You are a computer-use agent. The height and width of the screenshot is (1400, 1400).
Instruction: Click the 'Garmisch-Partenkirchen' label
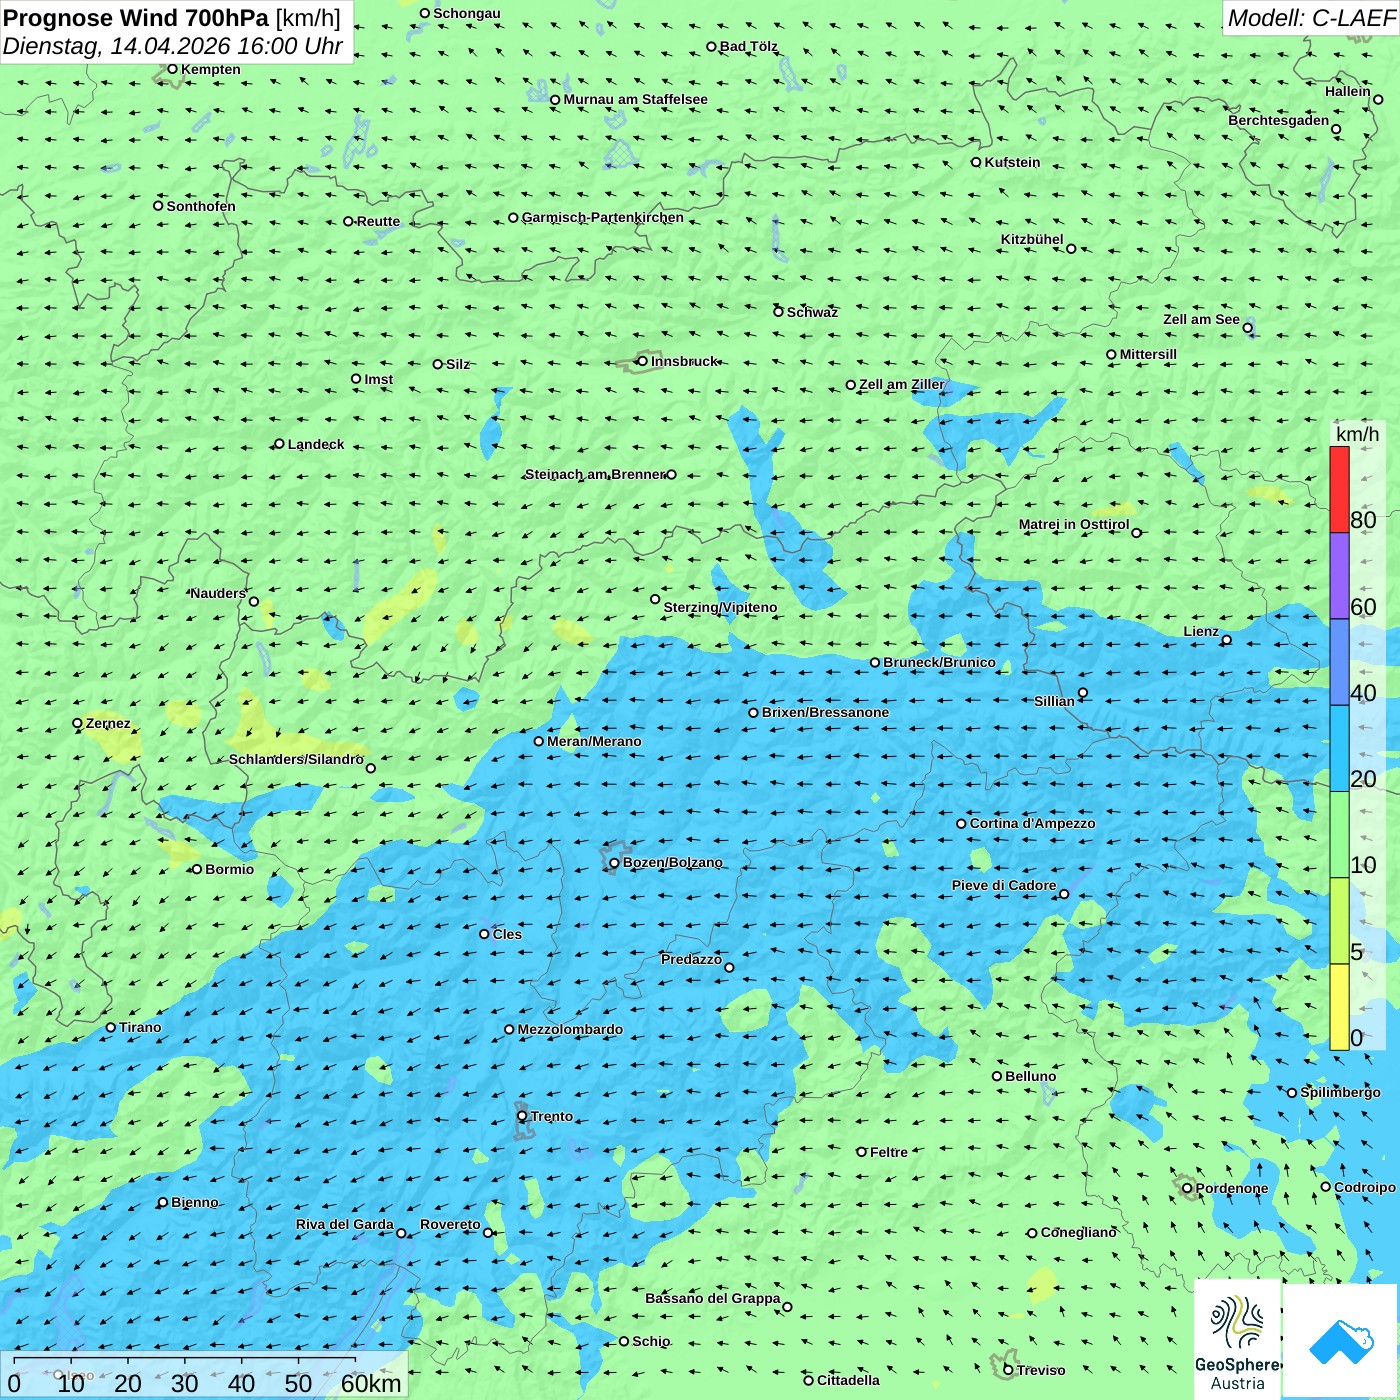(603, 217)
